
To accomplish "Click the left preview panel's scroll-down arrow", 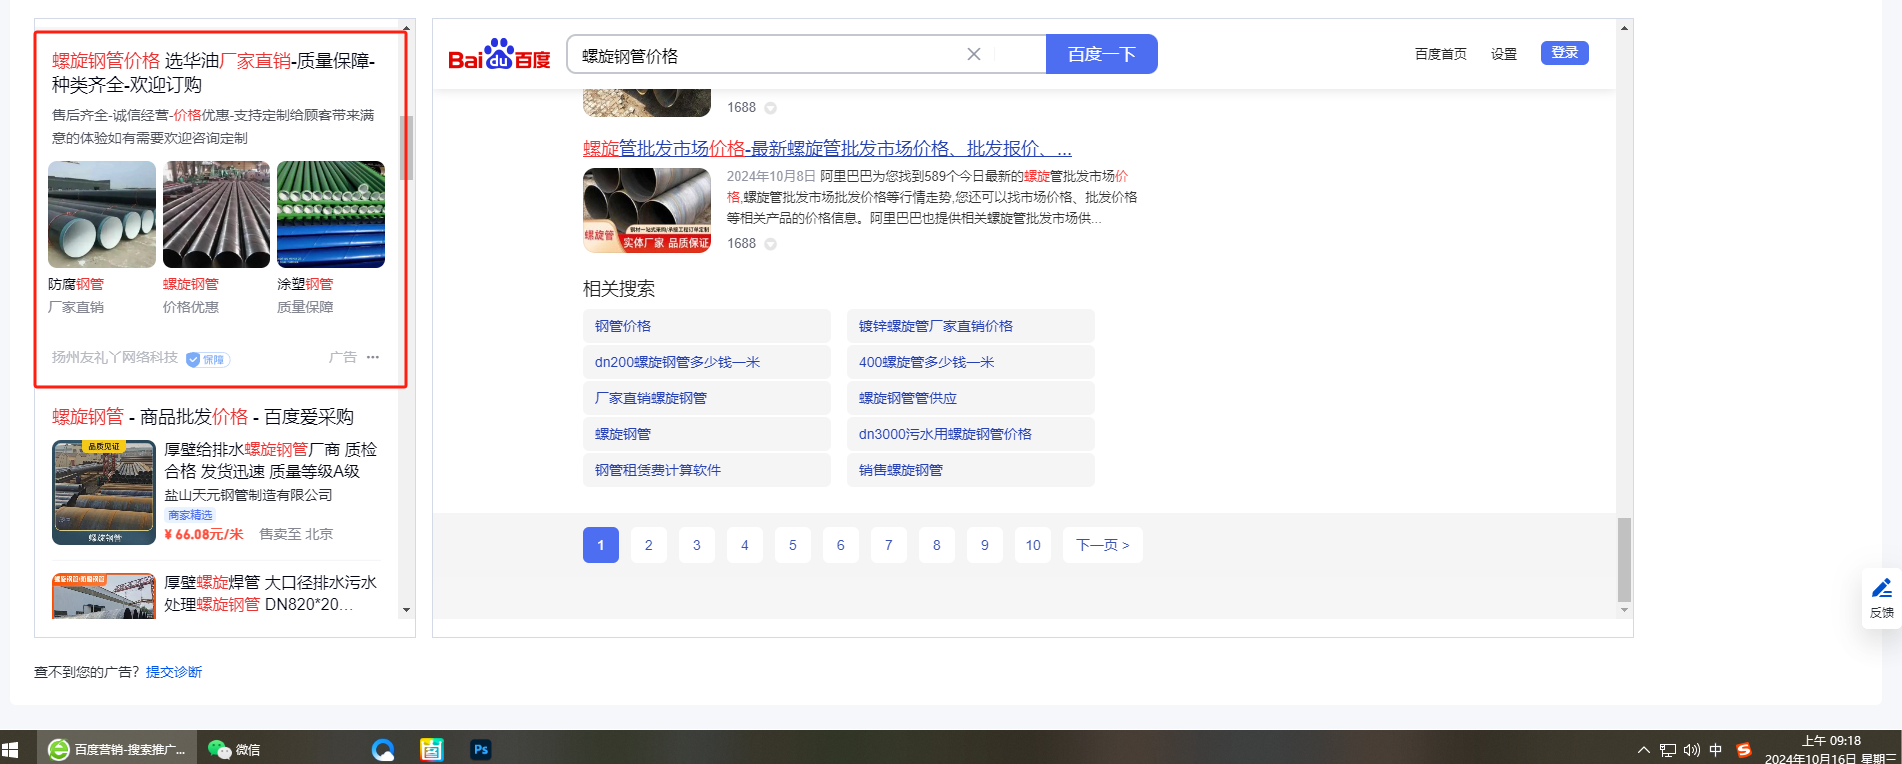I will click(x=406, y=609).
